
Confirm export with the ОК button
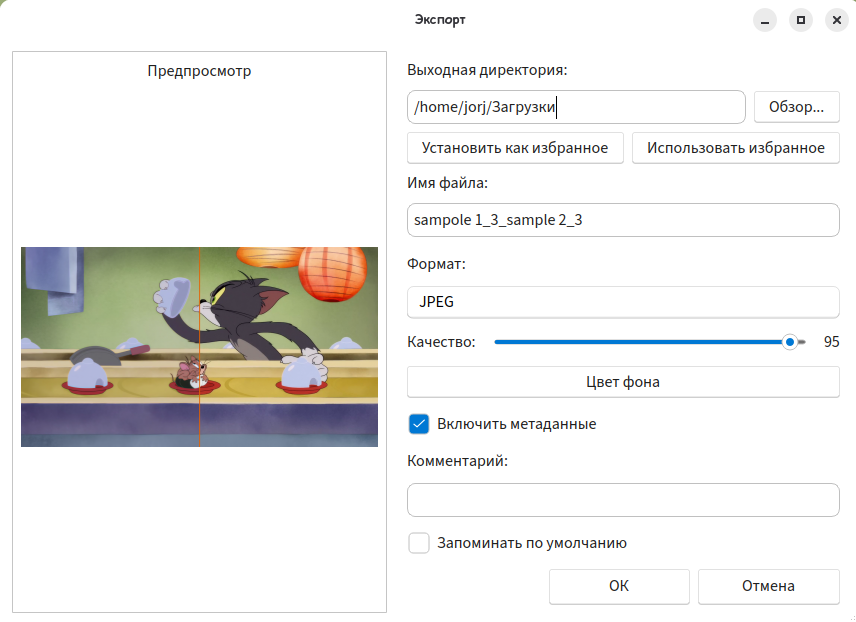tap(619, 586)
